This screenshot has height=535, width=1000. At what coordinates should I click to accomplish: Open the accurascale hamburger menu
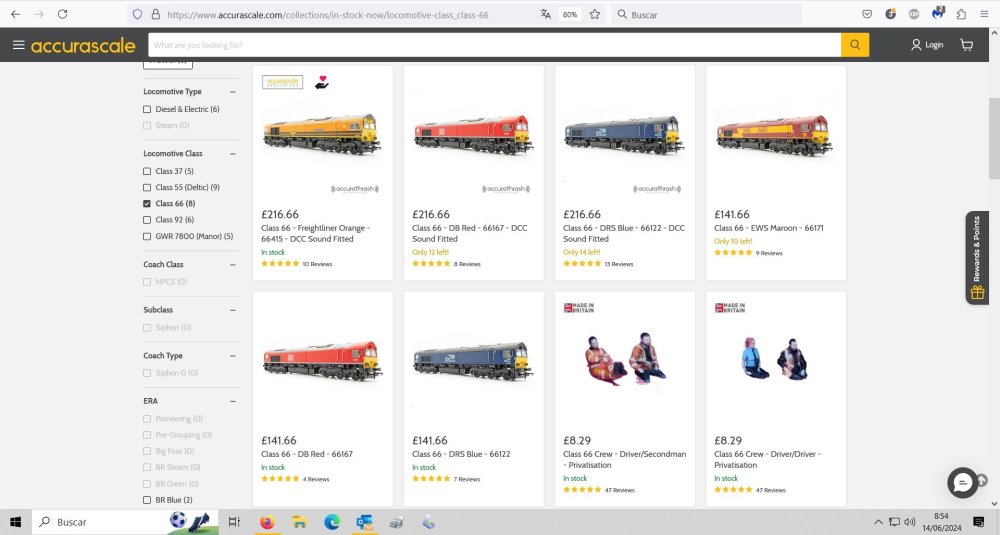pyautogui.click(x=18, y=45)
